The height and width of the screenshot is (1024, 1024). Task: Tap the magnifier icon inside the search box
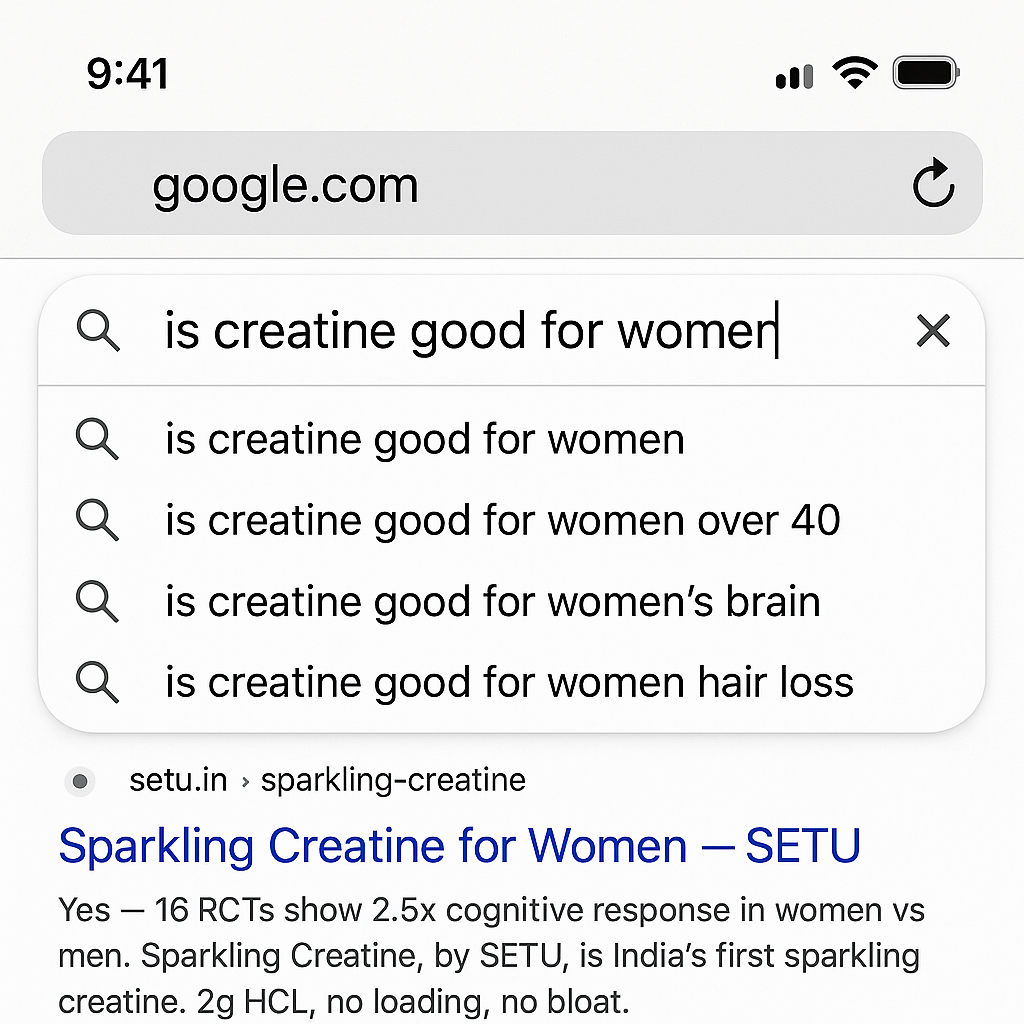pyautogui.click(x=98, y=330)
